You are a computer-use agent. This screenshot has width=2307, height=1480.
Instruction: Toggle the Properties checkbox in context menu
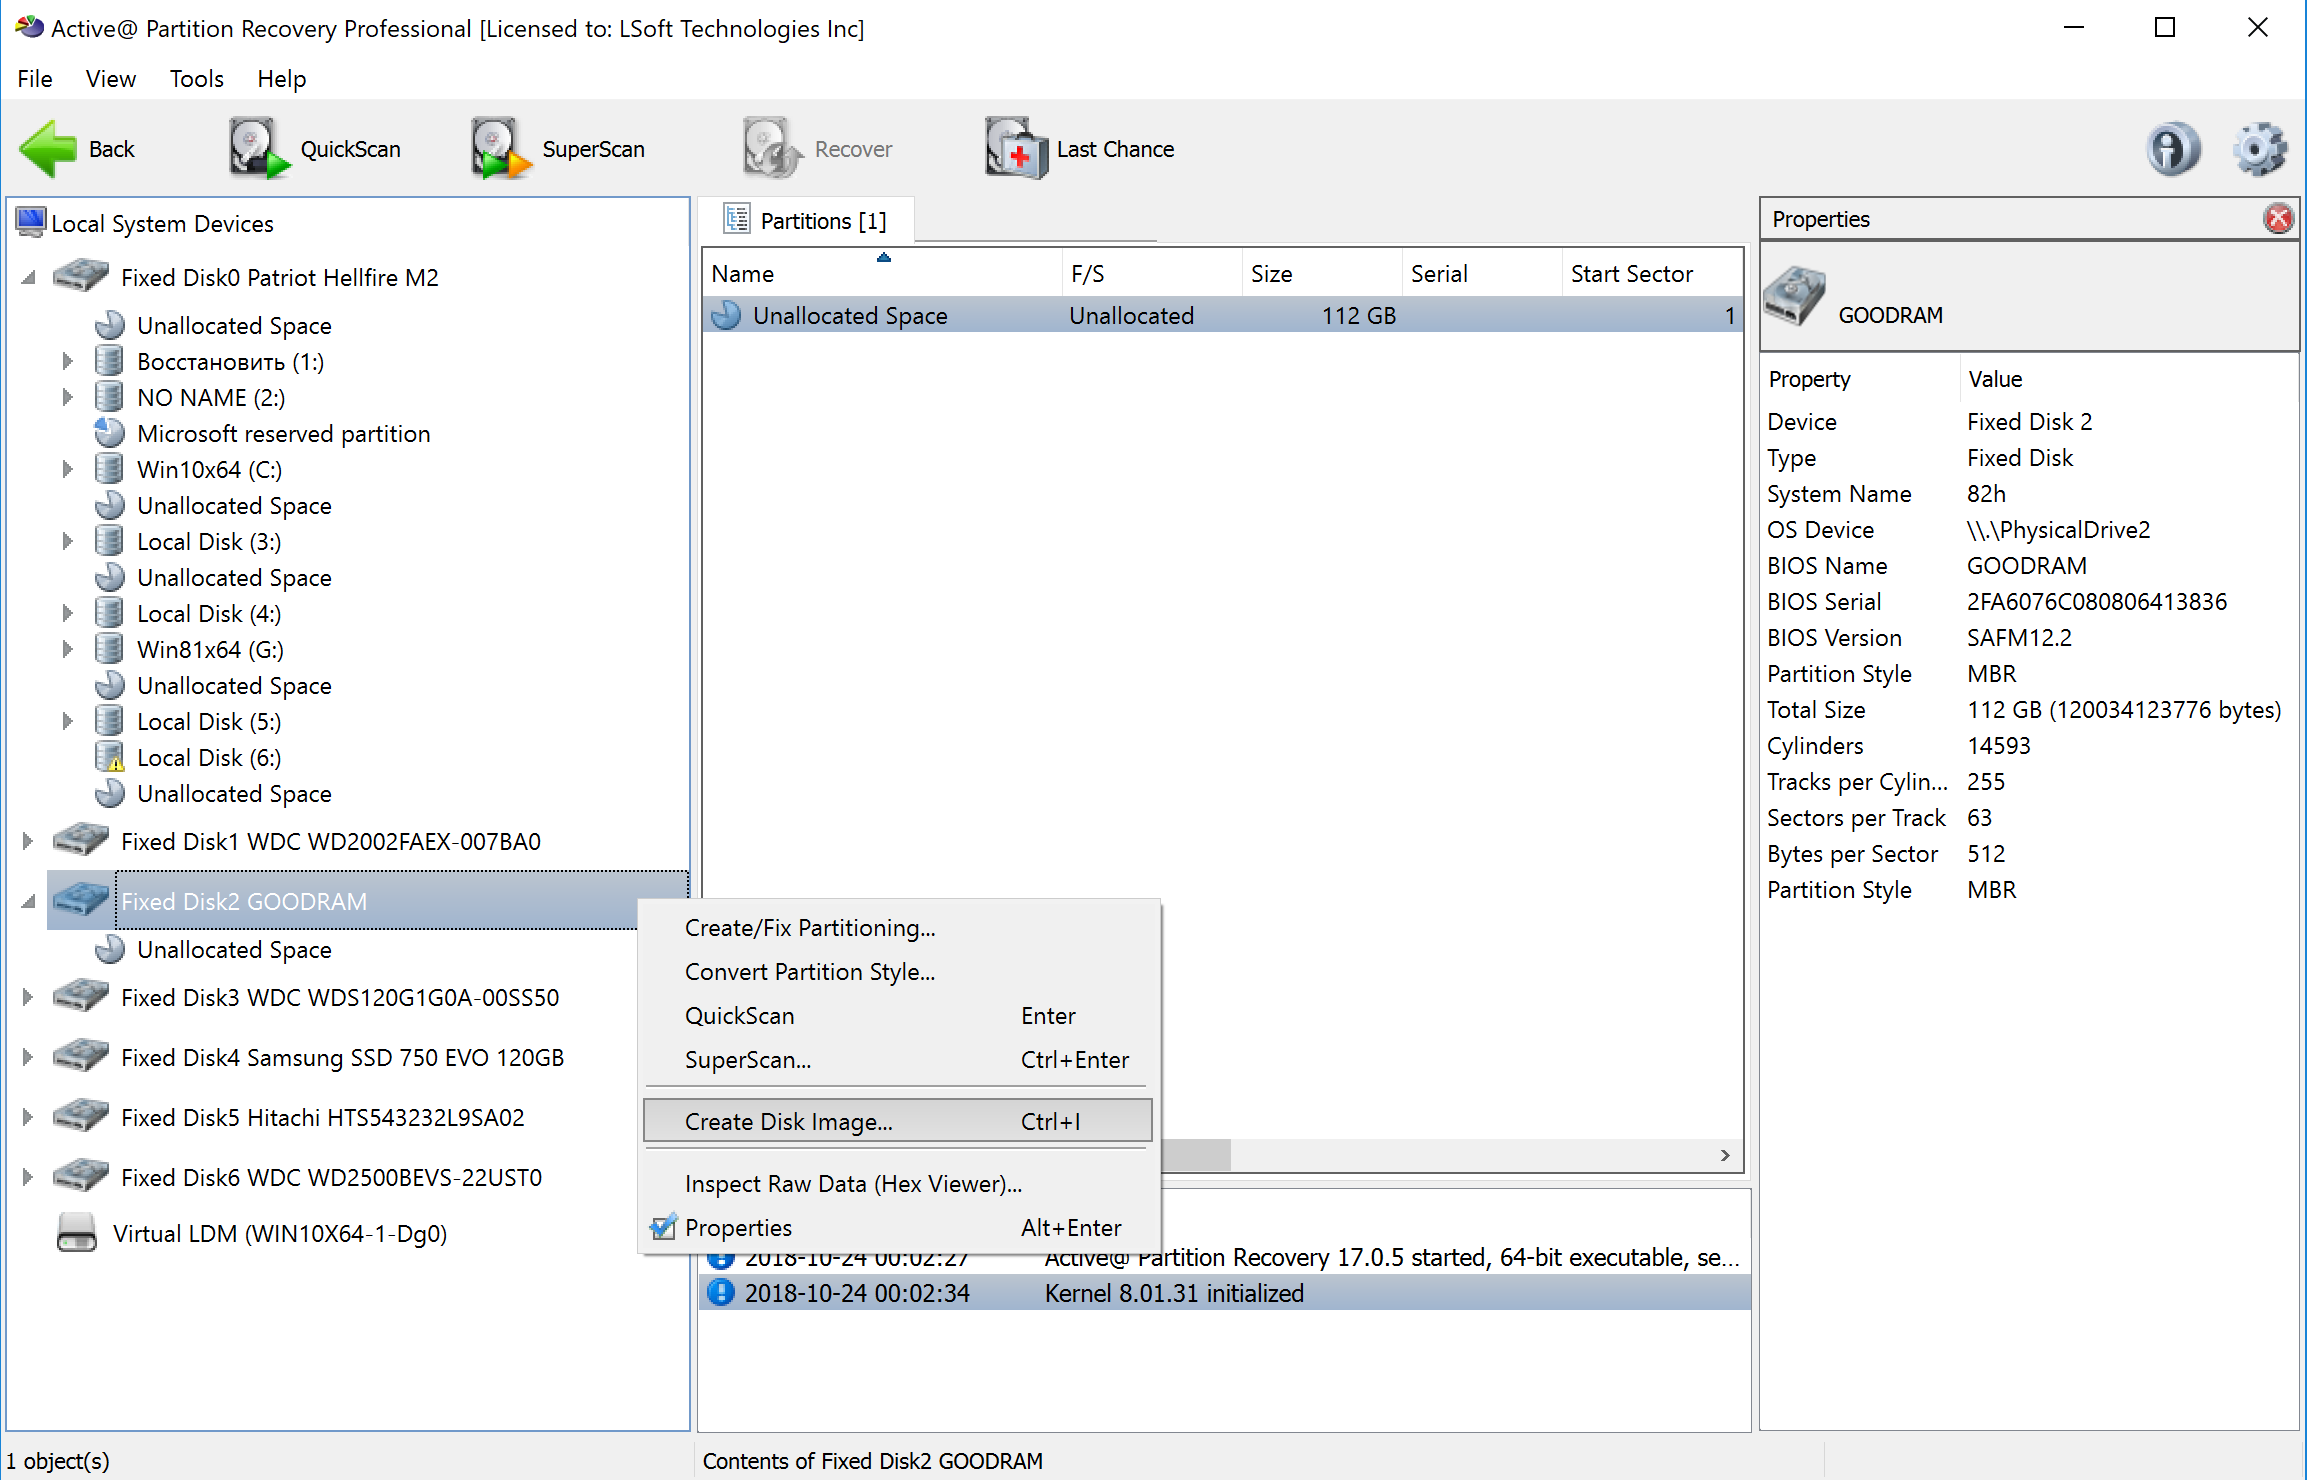click(662, 1227)
